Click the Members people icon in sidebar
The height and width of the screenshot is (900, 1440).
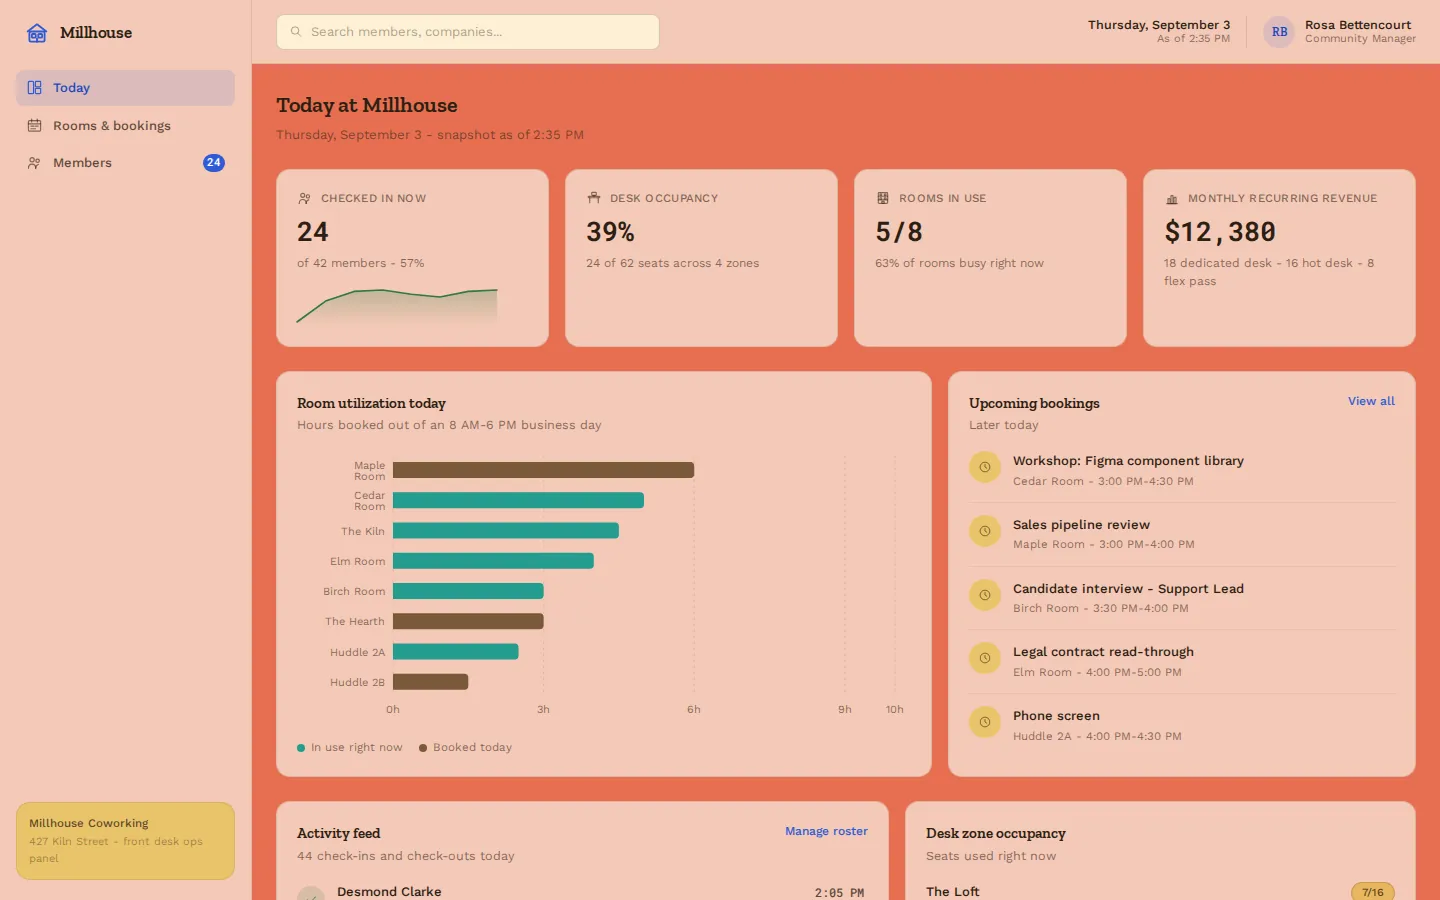[34, 163]
